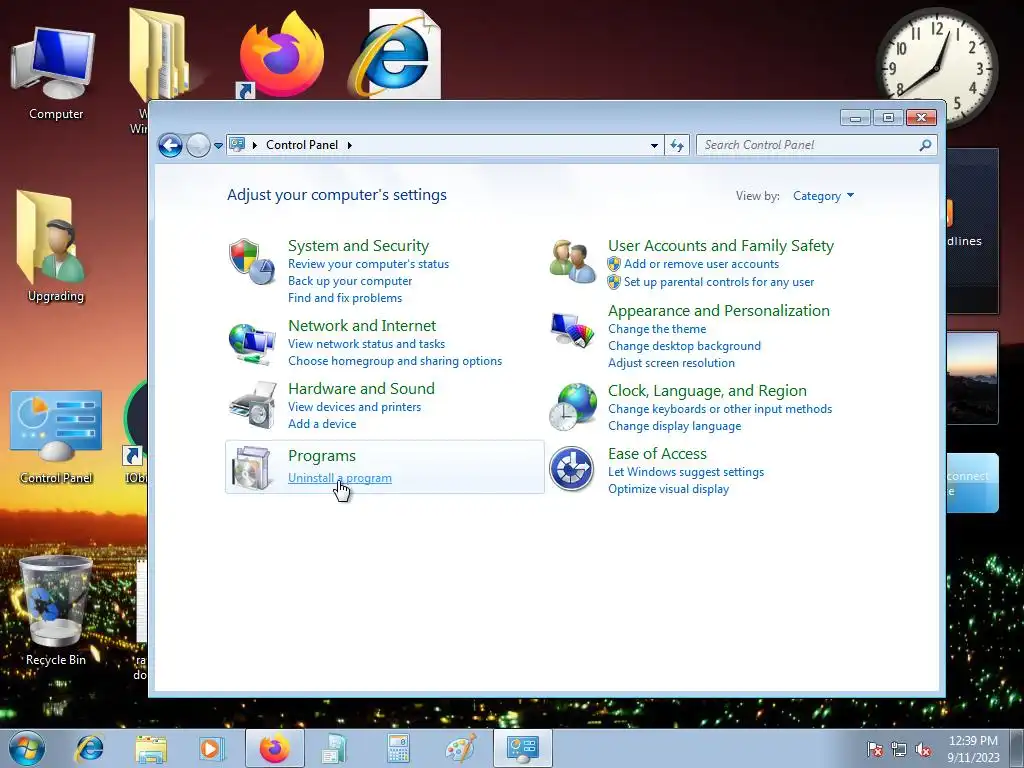Click Change the theme
This screenshot has width=1024, height=768.
point(657,329)
